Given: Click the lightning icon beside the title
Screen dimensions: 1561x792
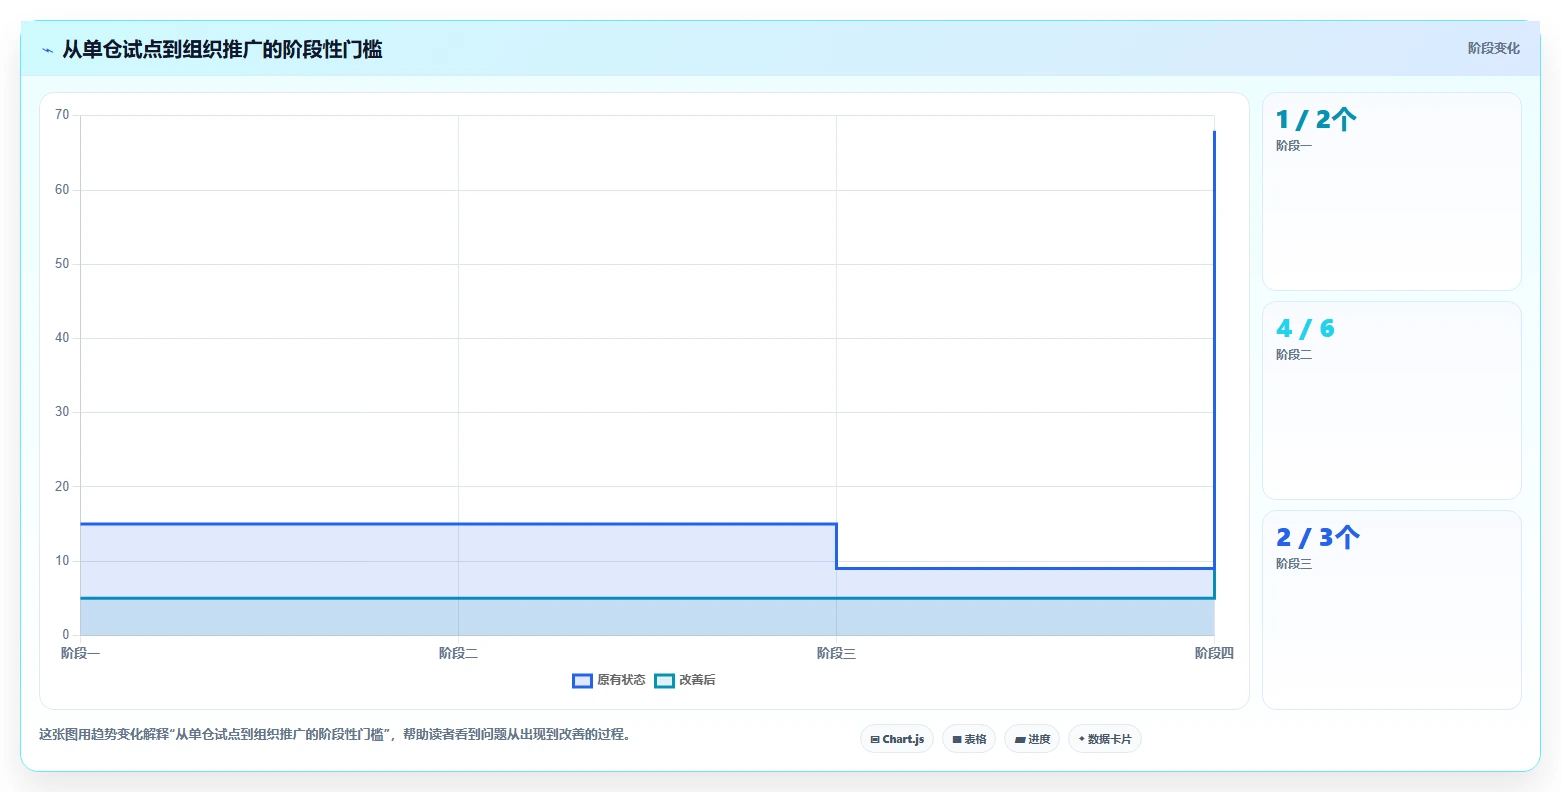Looking at the screenshot, I should [x=47, y=50].
